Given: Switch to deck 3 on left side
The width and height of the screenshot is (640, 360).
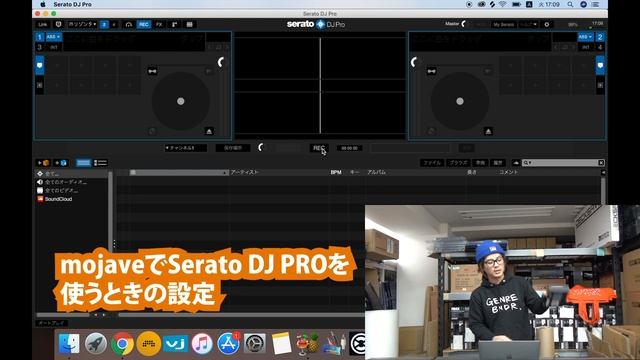Looking at the screenshot, I should [x=40, y=47].
